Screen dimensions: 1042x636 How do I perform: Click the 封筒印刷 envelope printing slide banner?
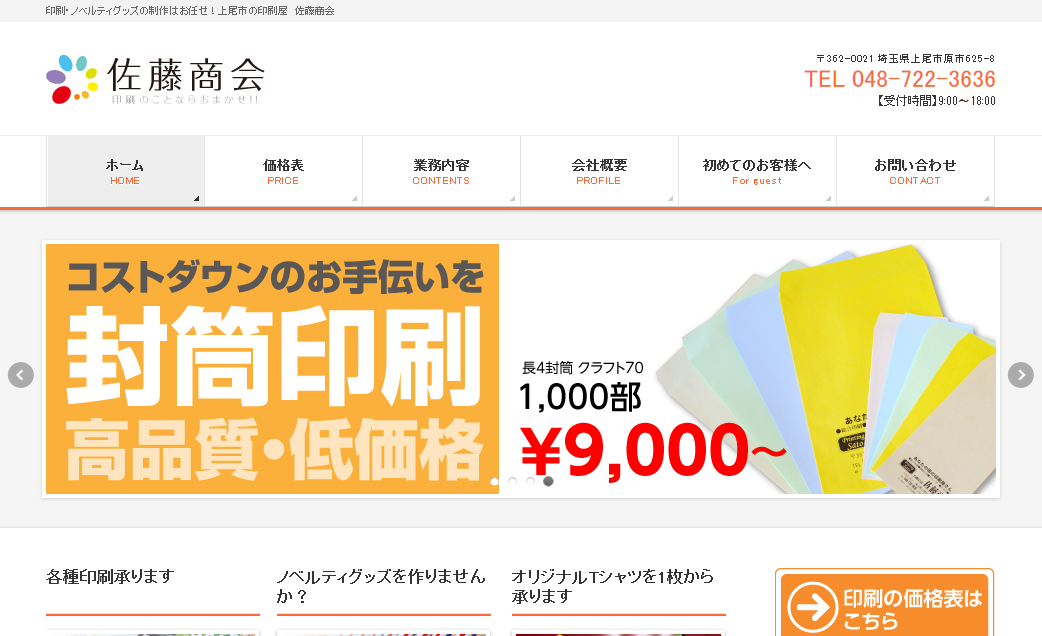521,369
